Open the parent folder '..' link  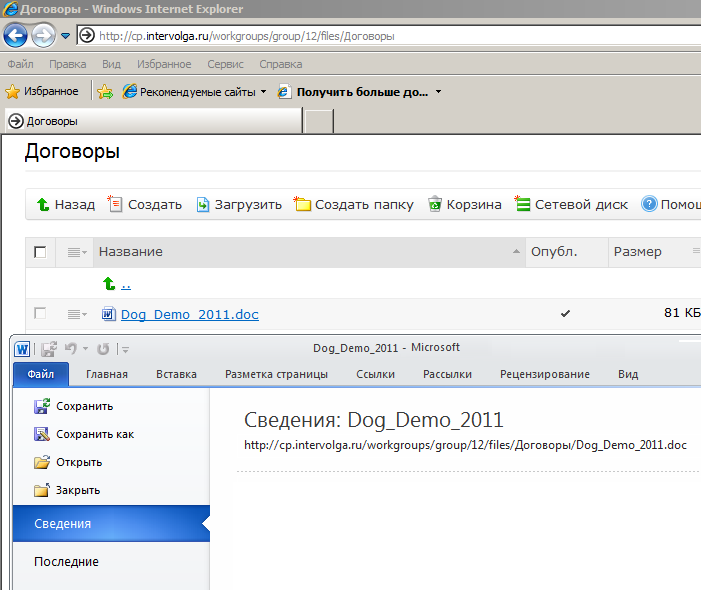point(126,285)
